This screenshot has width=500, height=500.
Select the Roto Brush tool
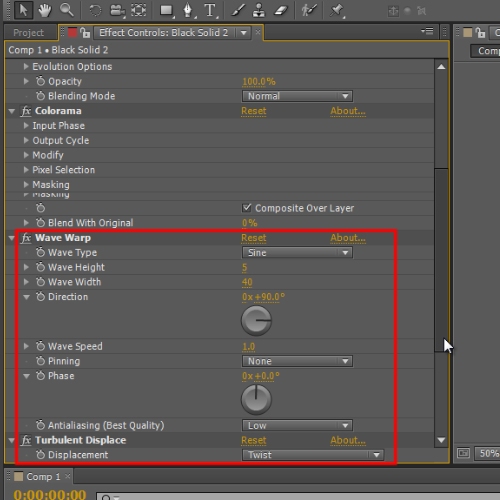309,10
